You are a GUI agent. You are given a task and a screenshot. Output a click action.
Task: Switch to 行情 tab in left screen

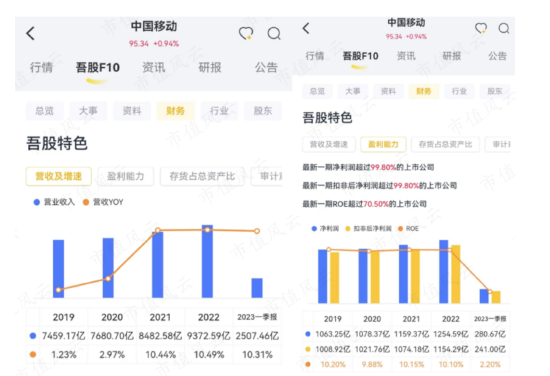point(41,67)
